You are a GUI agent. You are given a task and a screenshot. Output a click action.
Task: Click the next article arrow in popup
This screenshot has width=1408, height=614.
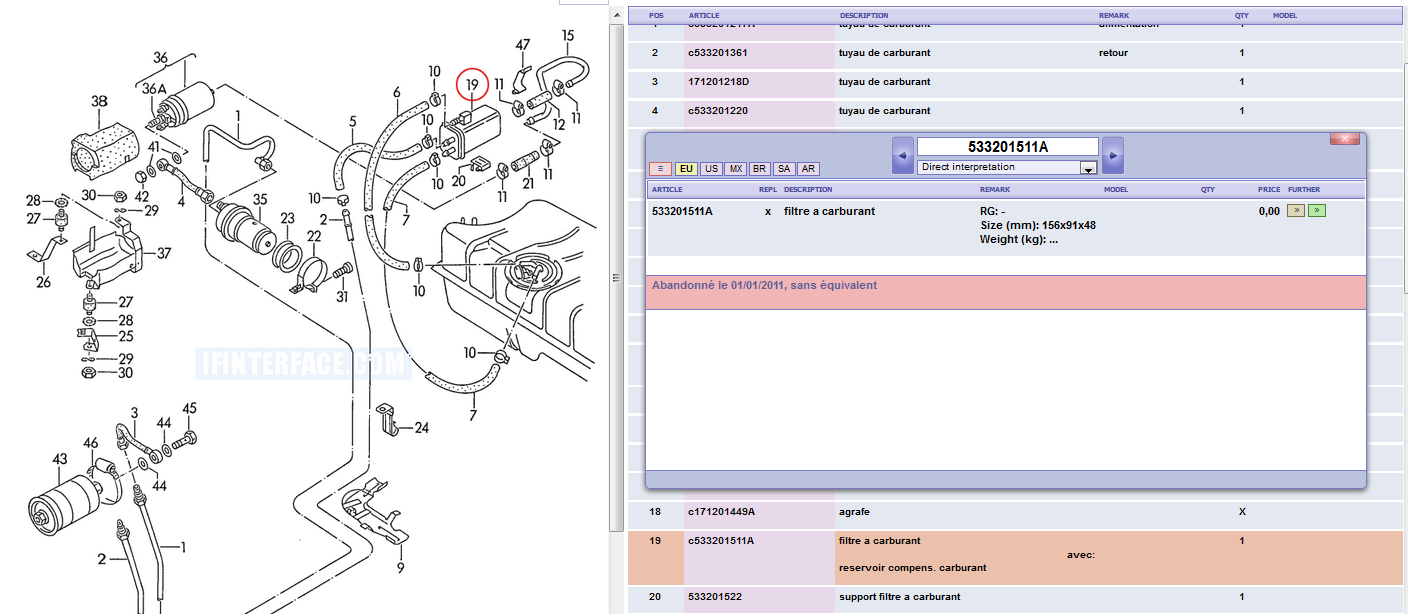pos(1113,156)
